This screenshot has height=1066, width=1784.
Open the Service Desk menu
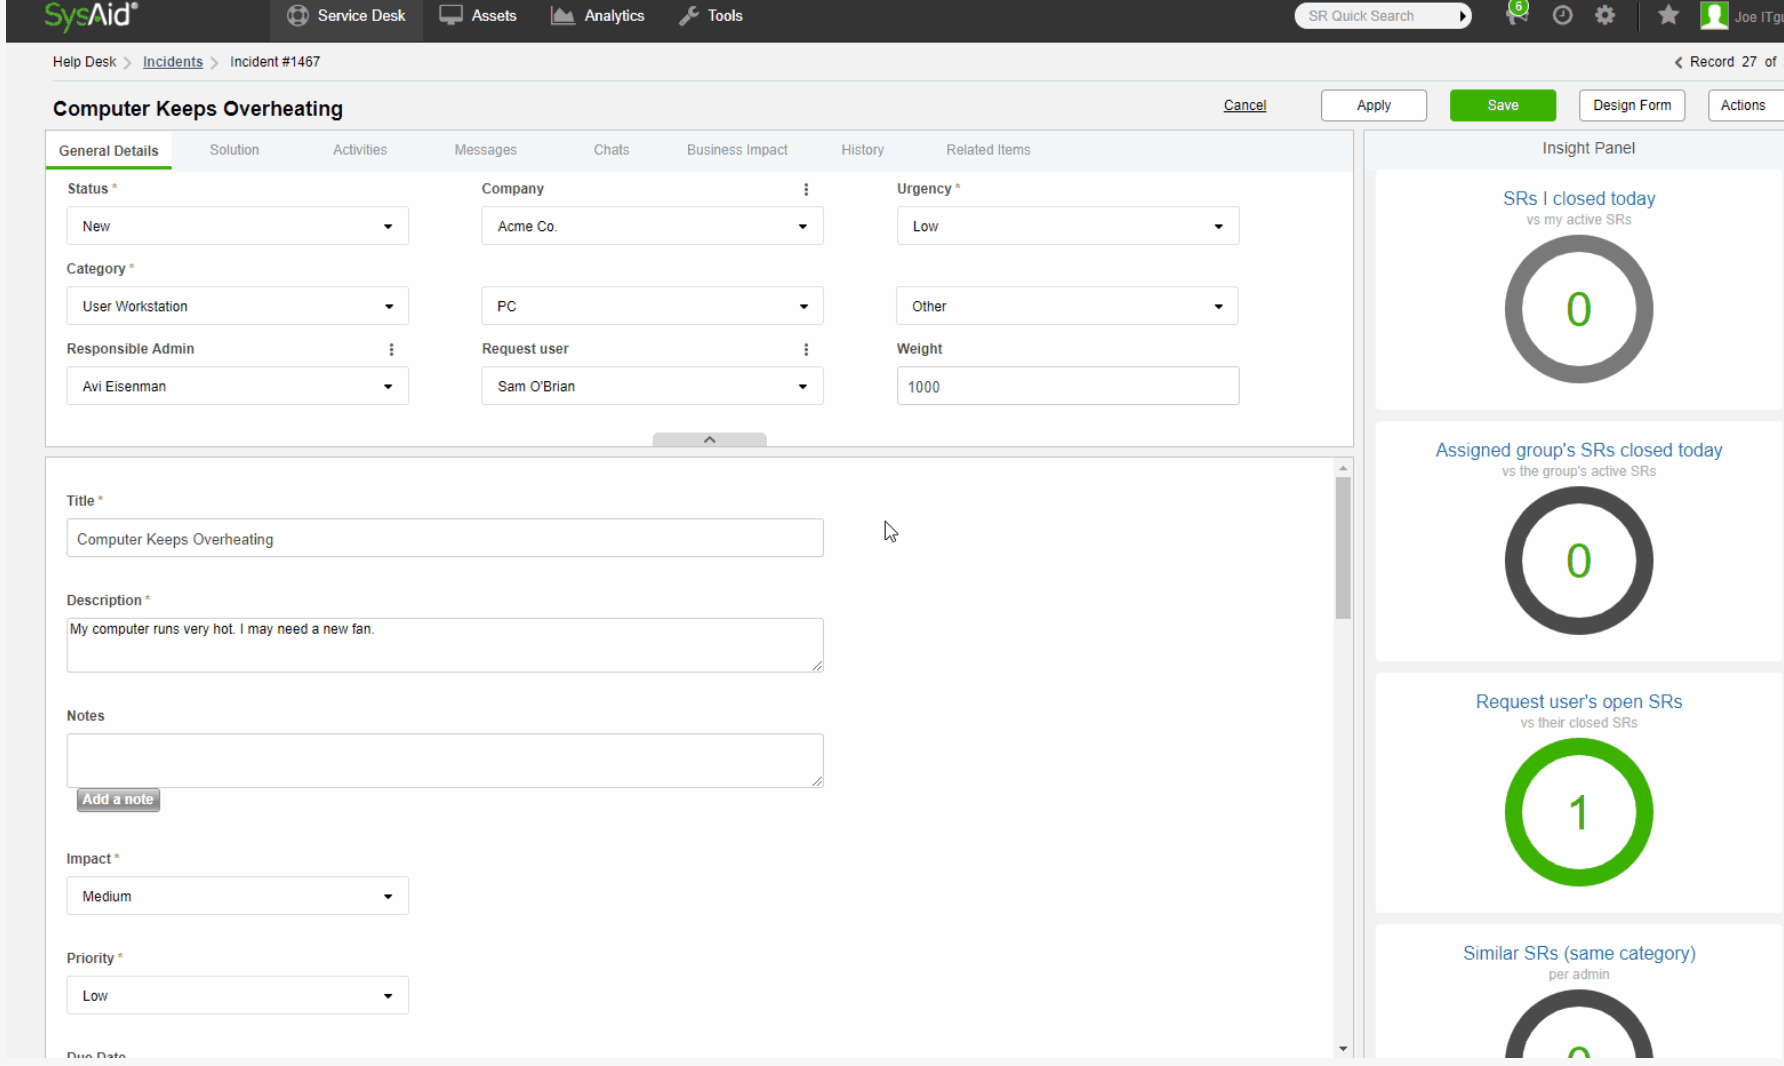coord(346,16)
